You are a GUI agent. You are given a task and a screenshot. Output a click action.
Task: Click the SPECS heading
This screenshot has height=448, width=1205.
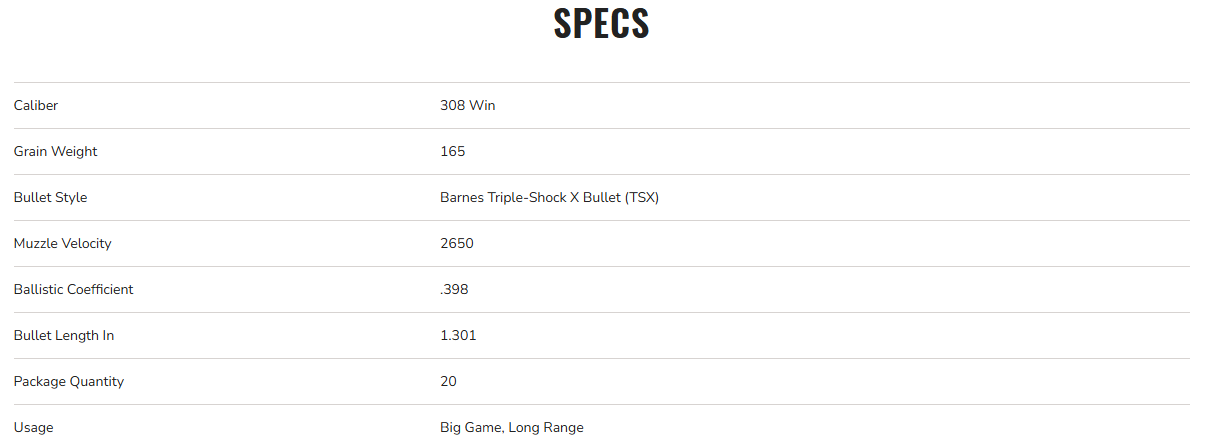pos(601,24)
